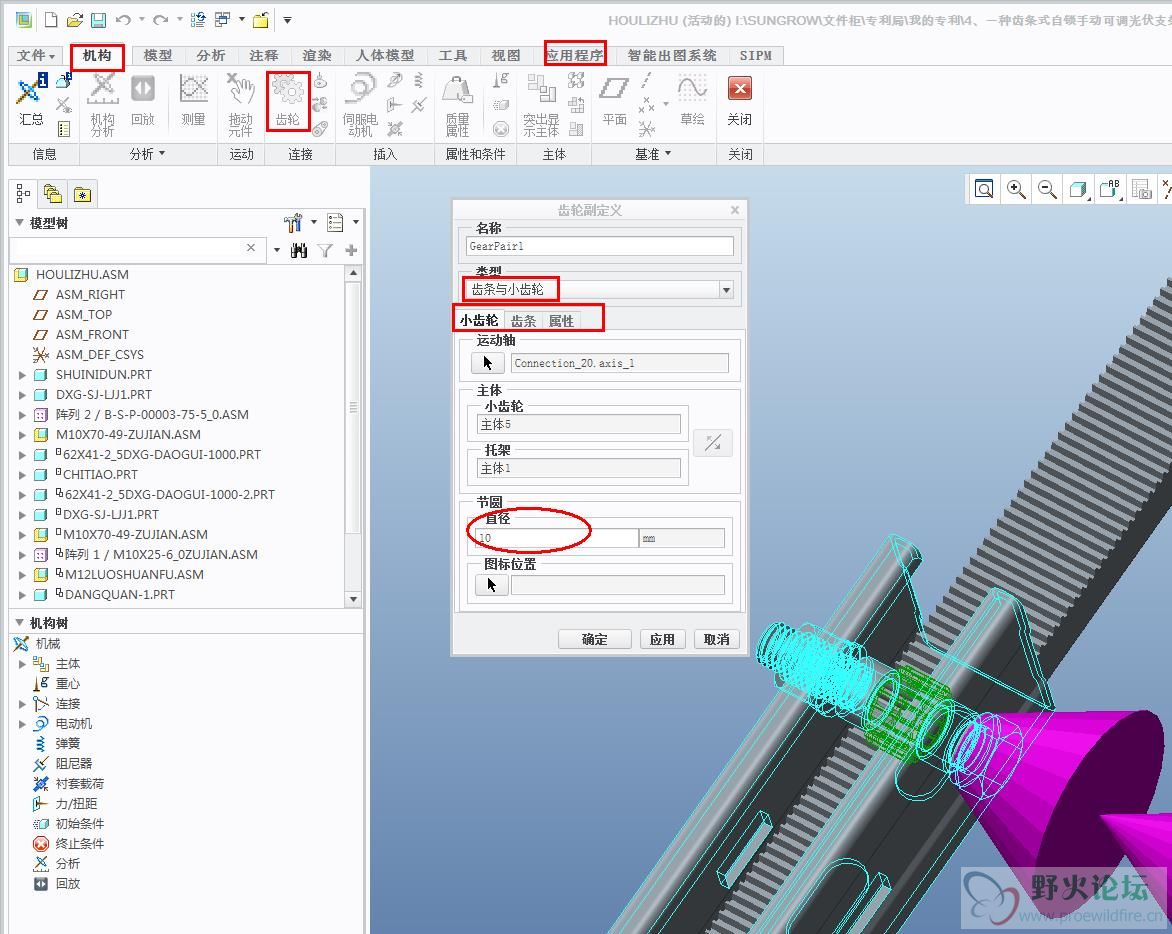This screenshot has width=1172, height=934.
Task: Click the 汇总 summary icon
Action: (30, 100)
